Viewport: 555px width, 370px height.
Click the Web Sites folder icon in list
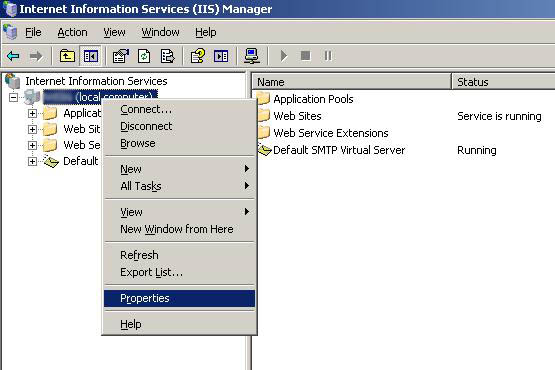coord(264,116)
